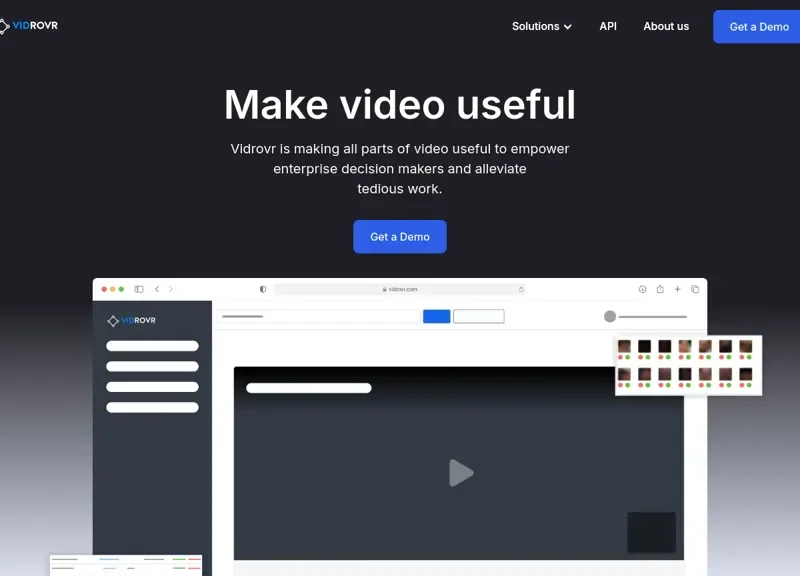This screenshot has height=576, width=800.
Task: Click the forward navigation chevron in the mockup
Action: tap(170, 289)
